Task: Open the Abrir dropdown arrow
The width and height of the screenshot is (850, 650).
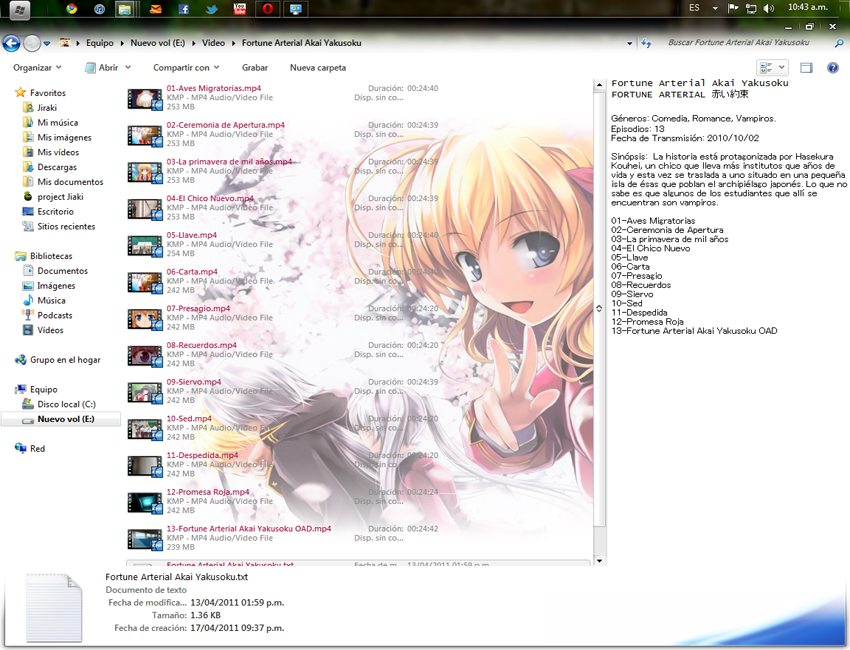Action: [128, 68]
